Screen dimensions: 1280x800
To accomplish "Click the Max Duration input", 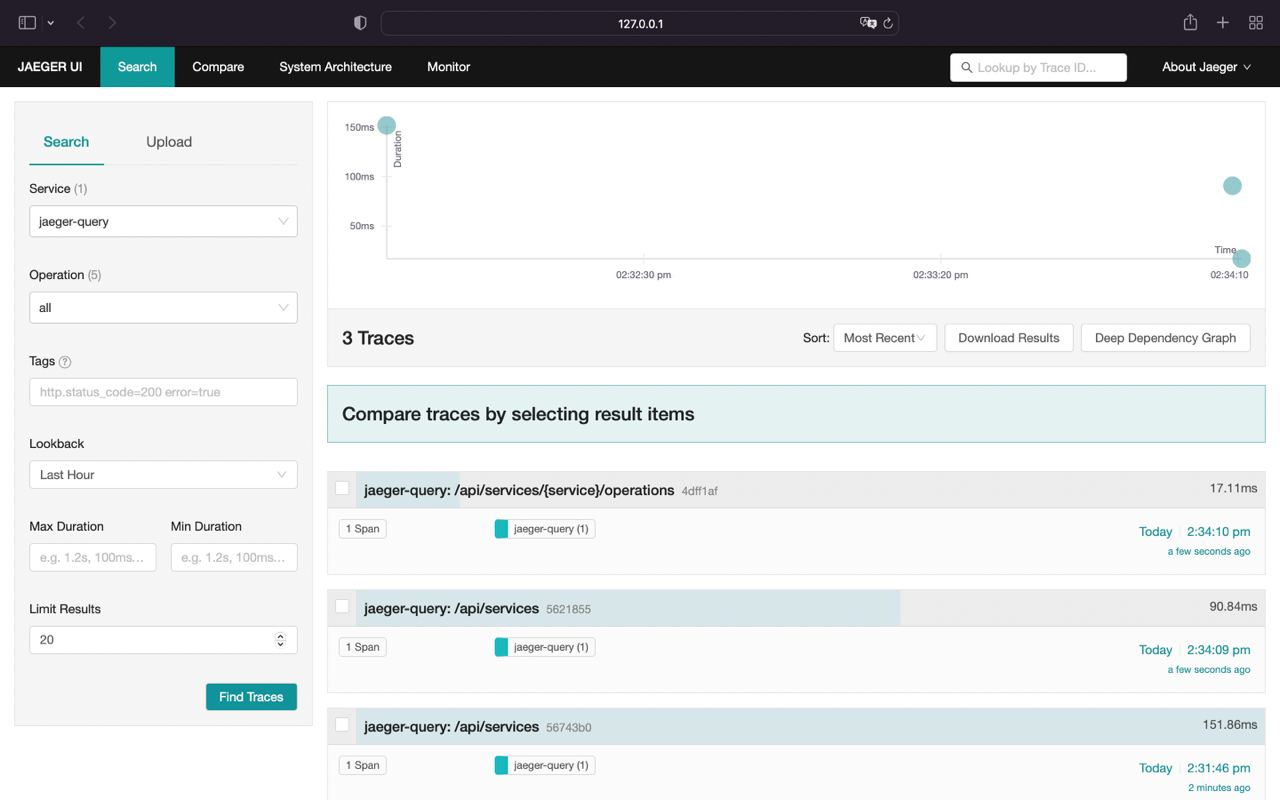I will (x=93, y=557).
